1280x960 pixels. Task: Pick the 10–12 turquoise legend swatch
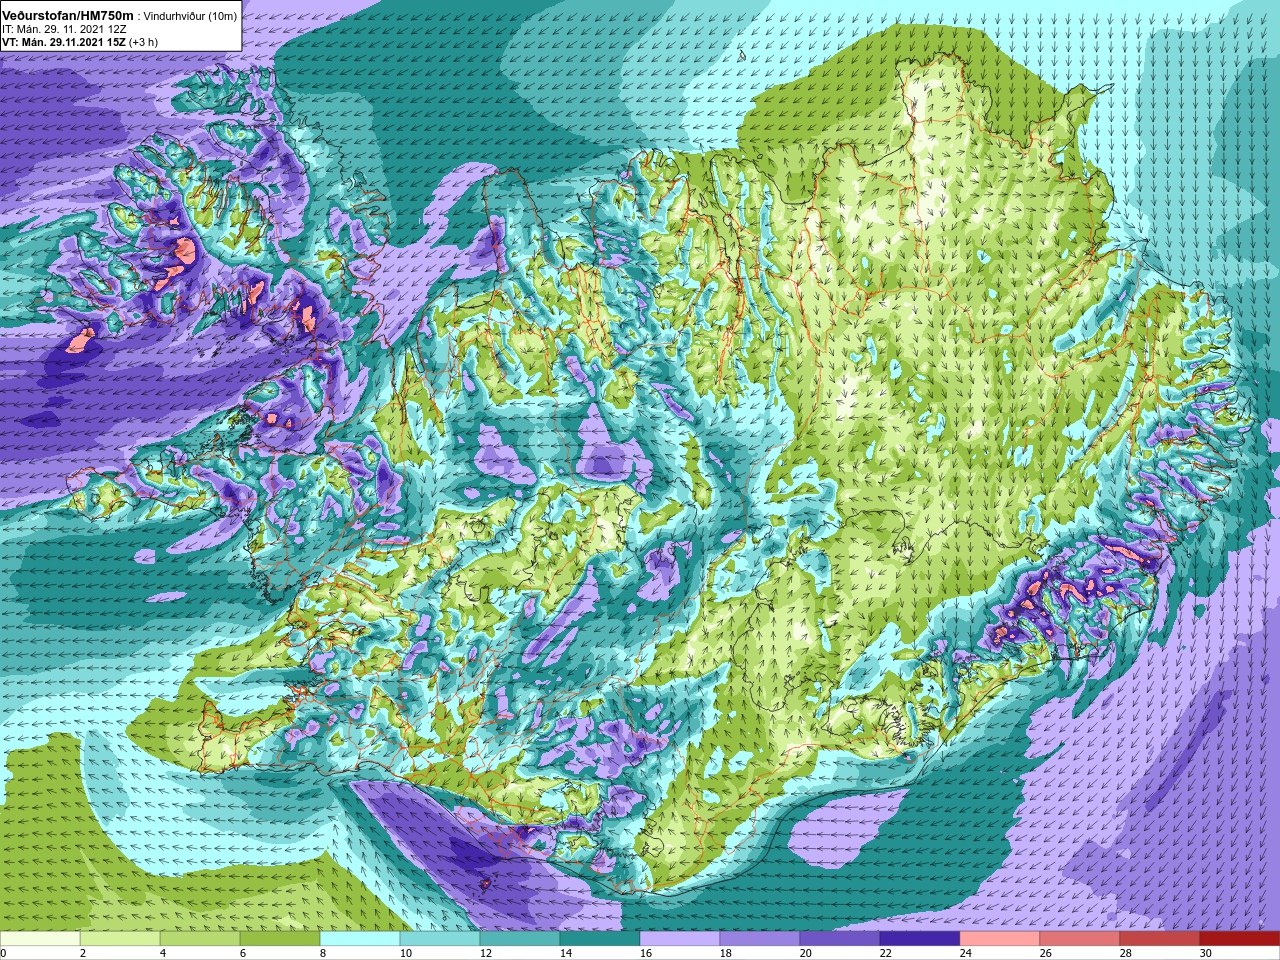[x=440, y=939]
